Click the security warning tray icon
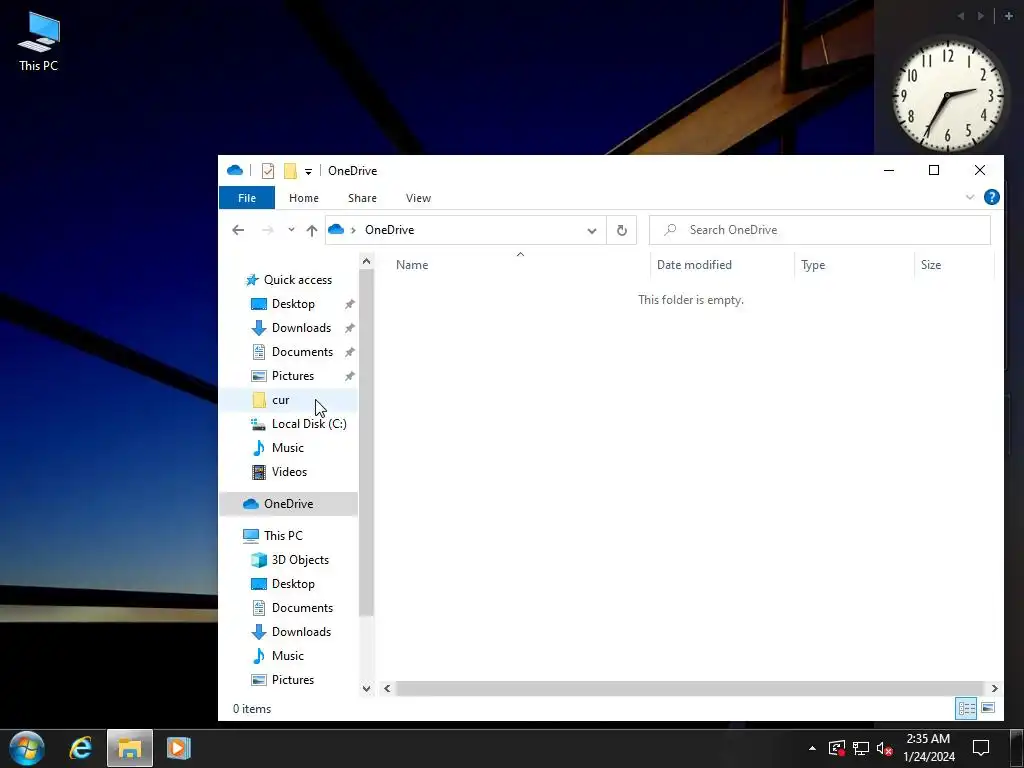The height and width of the screenshot is (768, 1024). click(x=837, y=748)
